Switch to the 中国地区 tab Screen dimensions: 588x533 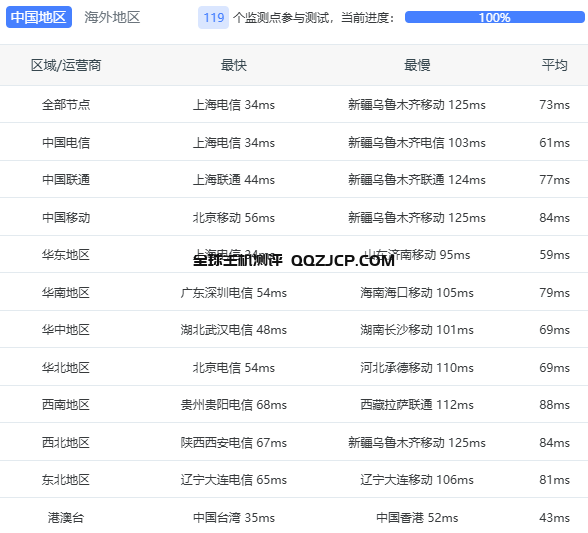click(x=39, y=17)
